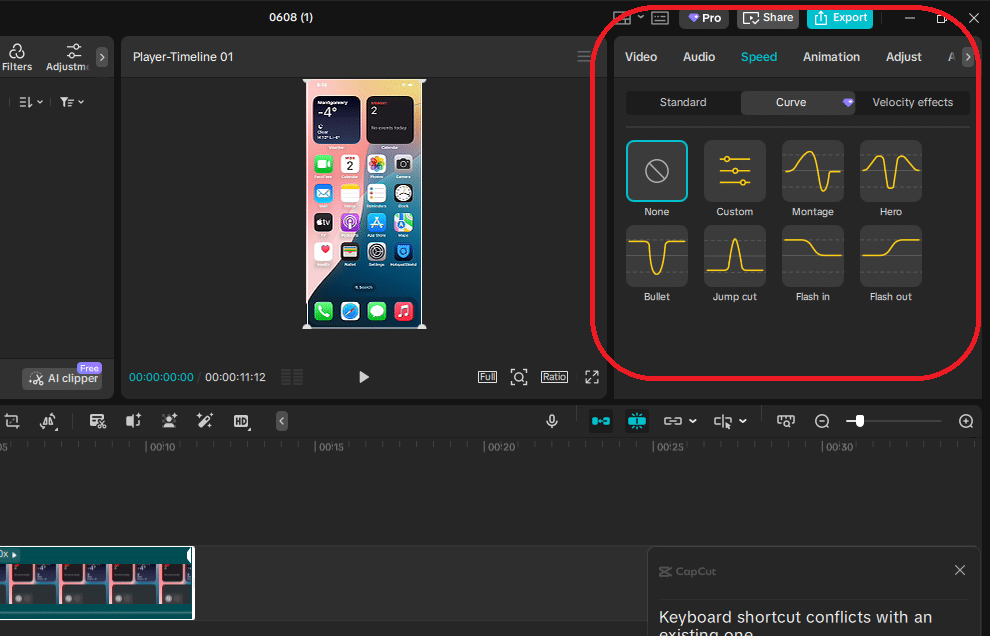Image resolution: width=990 pixels, height=636 pixels.
Task: Click the Share button
Action: click(768, 18)
